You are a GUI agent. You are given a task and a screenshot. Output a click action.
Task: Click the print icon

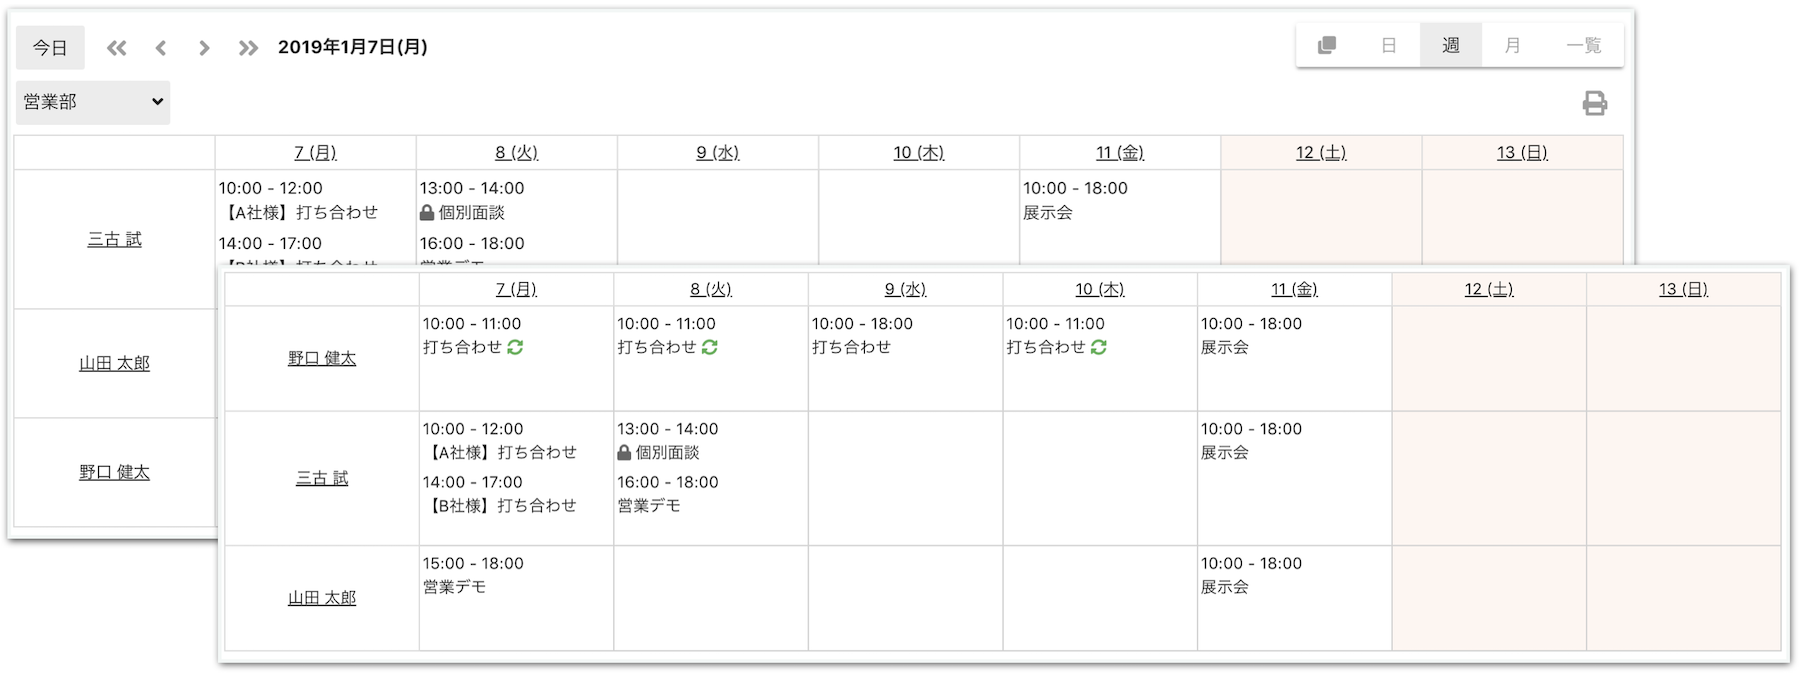coord(1594,103)
